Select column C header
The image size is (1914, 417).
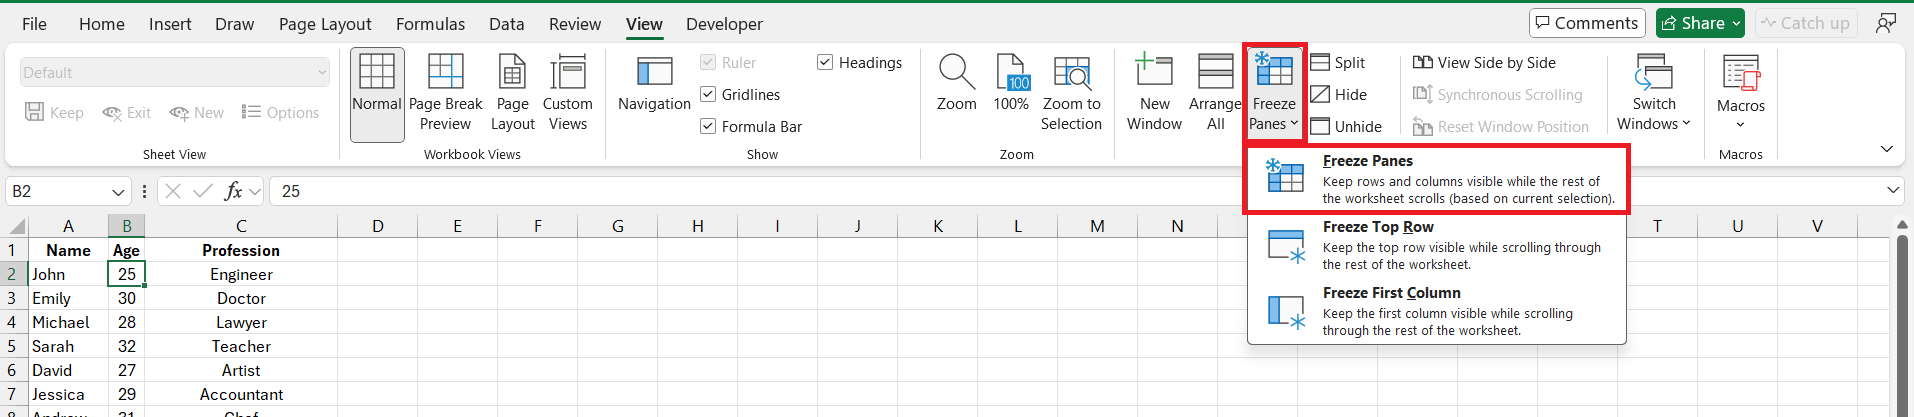click(241, 226)
